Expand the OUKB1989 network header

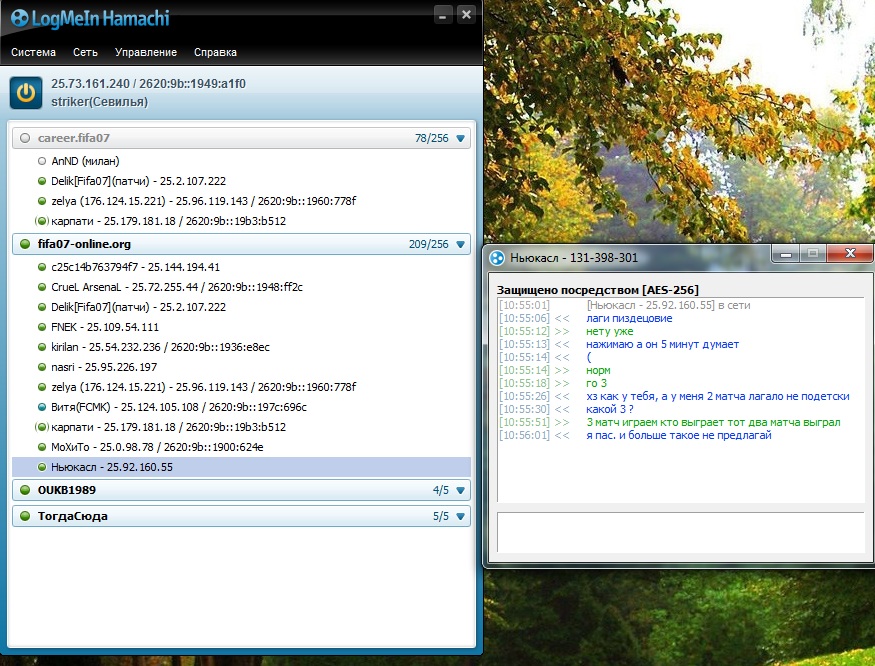(241, 490)
